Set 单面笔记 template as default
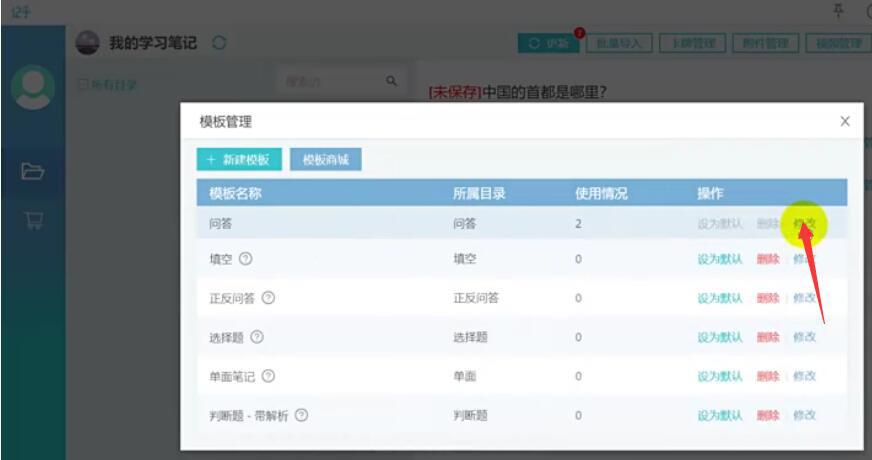This screenshot has width=872, height=460. tap(720, 376)
